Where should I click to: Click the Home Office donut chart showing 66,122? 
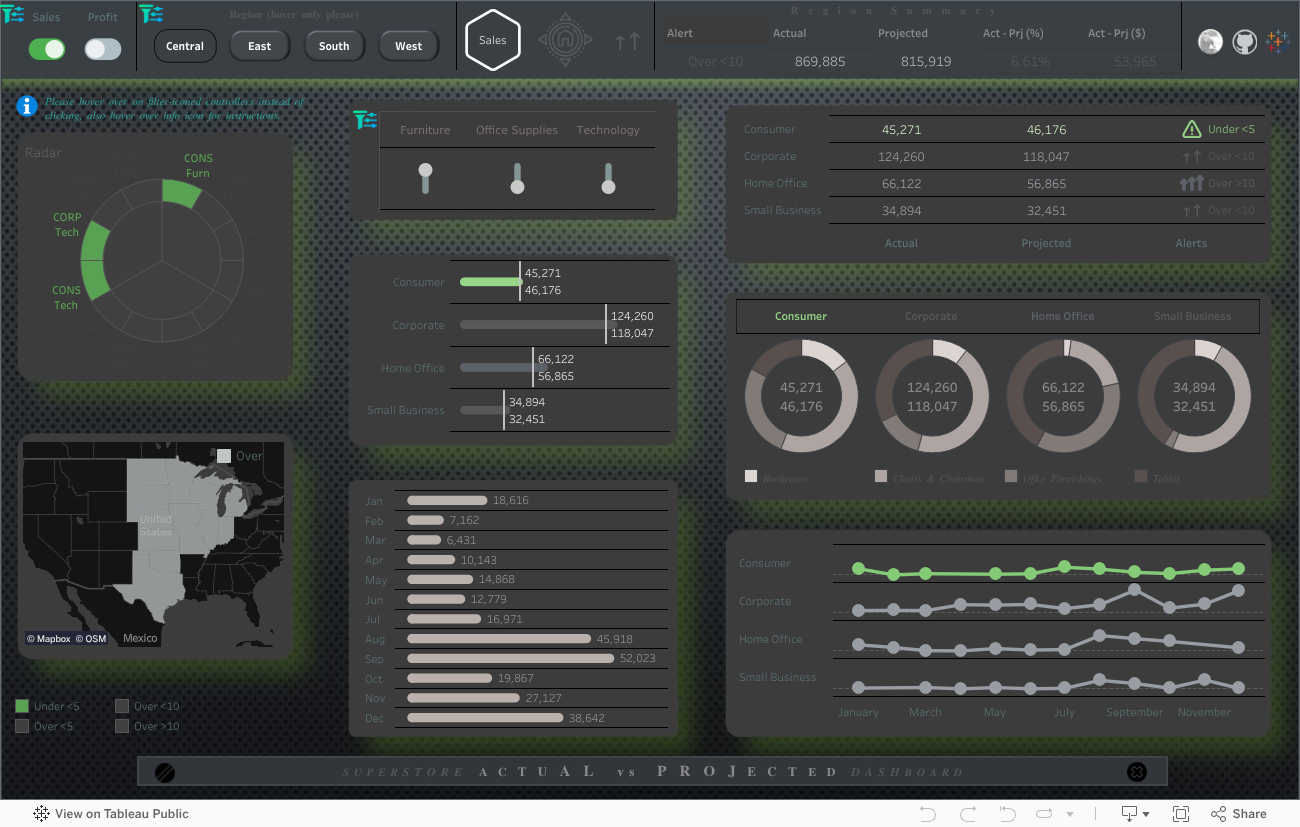[x=1063, y=396]
